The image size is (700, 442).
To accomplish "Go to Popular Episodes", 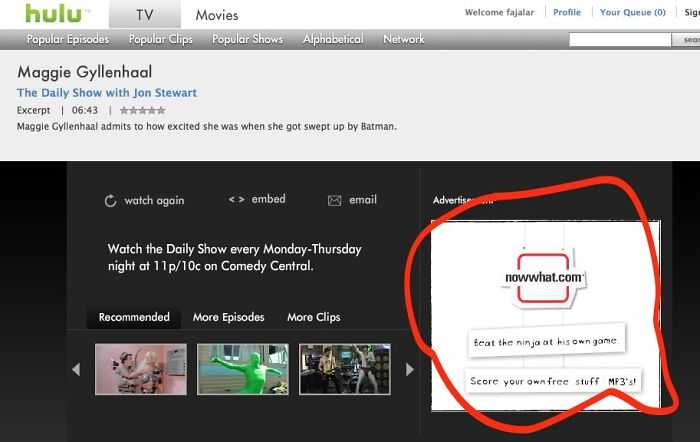I will pos(68,39).
